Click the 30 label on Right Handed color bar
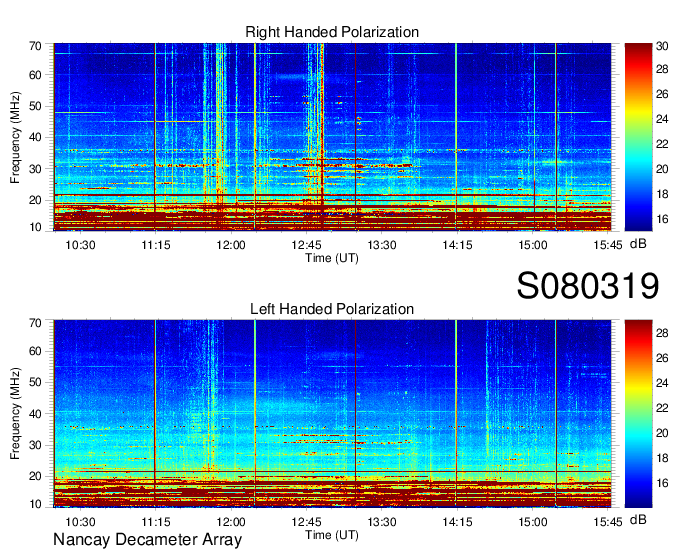This screenshot has height=552, width=680. pyautogui.click(x=662, y=46)
